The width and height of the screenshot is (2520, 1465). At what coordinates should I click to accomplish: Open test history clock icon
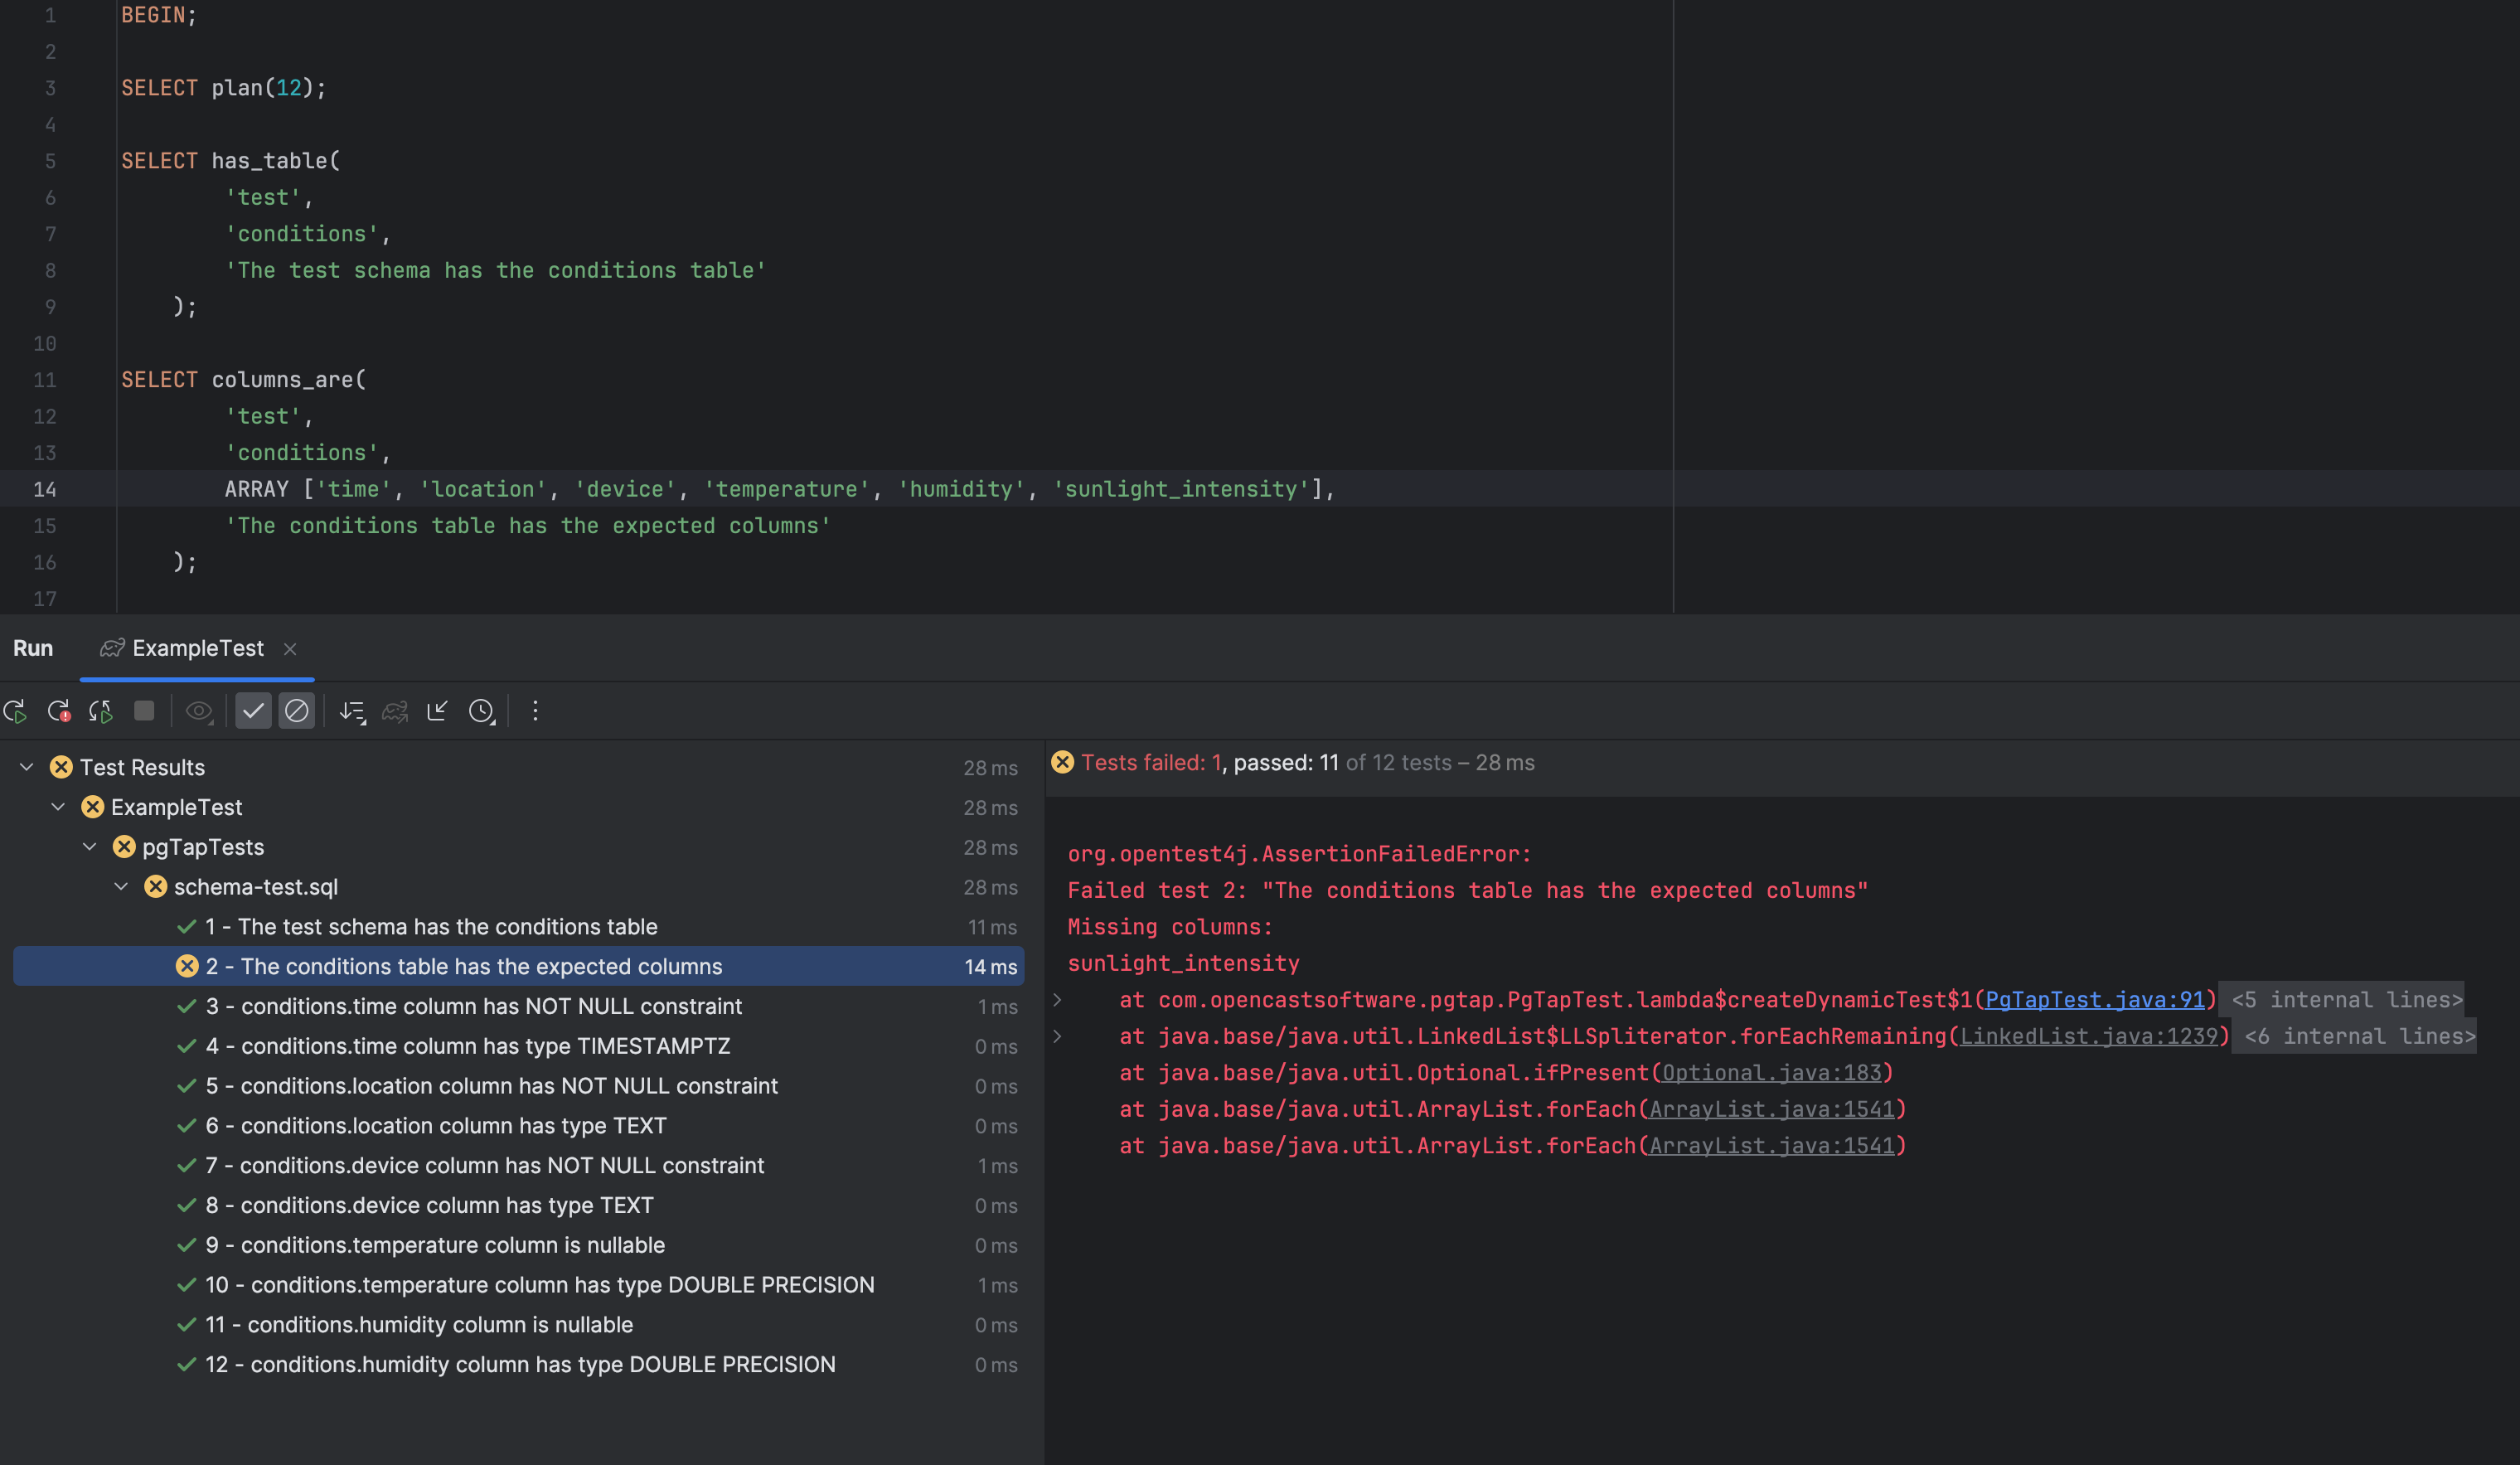tap(482, 711)
